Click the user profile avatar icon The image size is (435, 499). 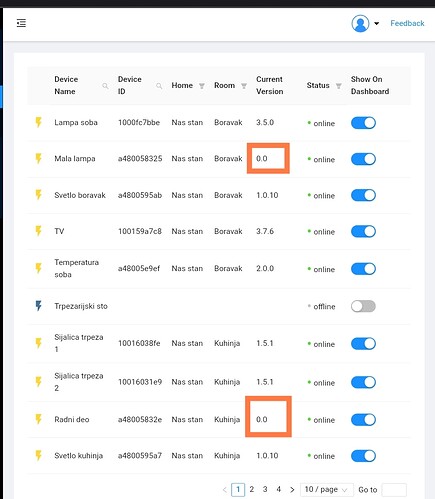pyautogui.click(x=360, y=23)
